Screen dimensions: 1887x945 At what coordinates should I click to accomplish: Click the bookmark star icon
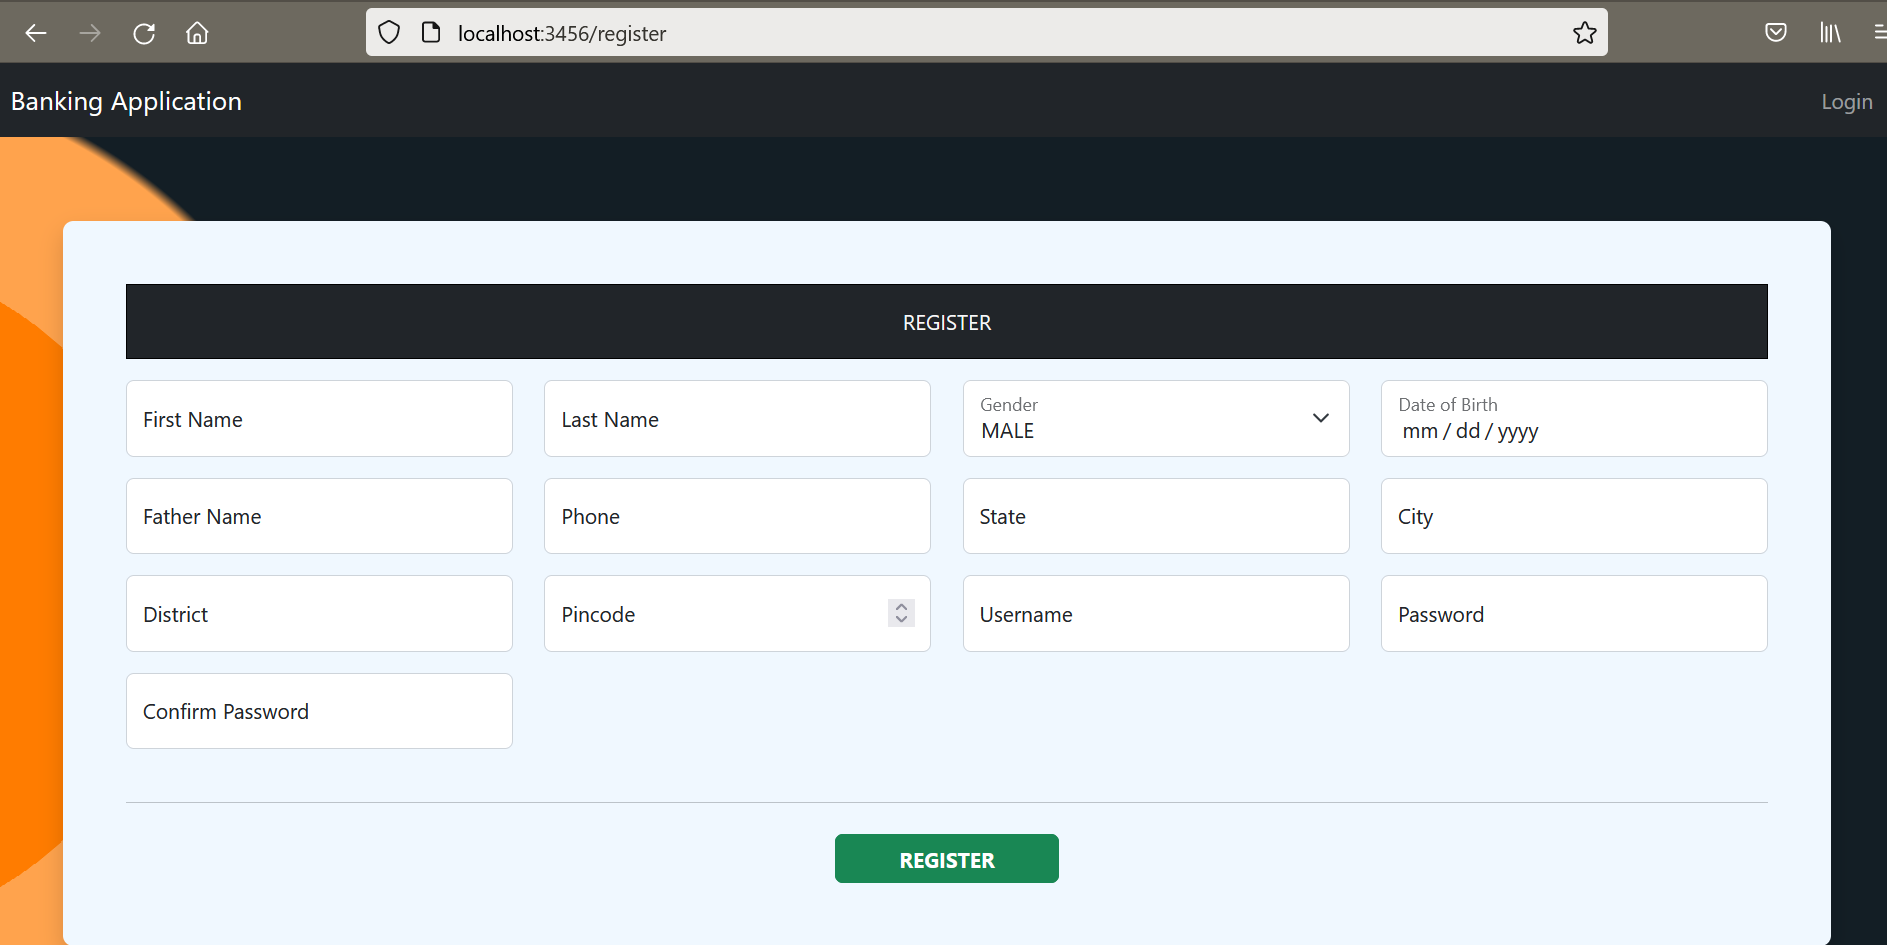tap(1584, 32)
